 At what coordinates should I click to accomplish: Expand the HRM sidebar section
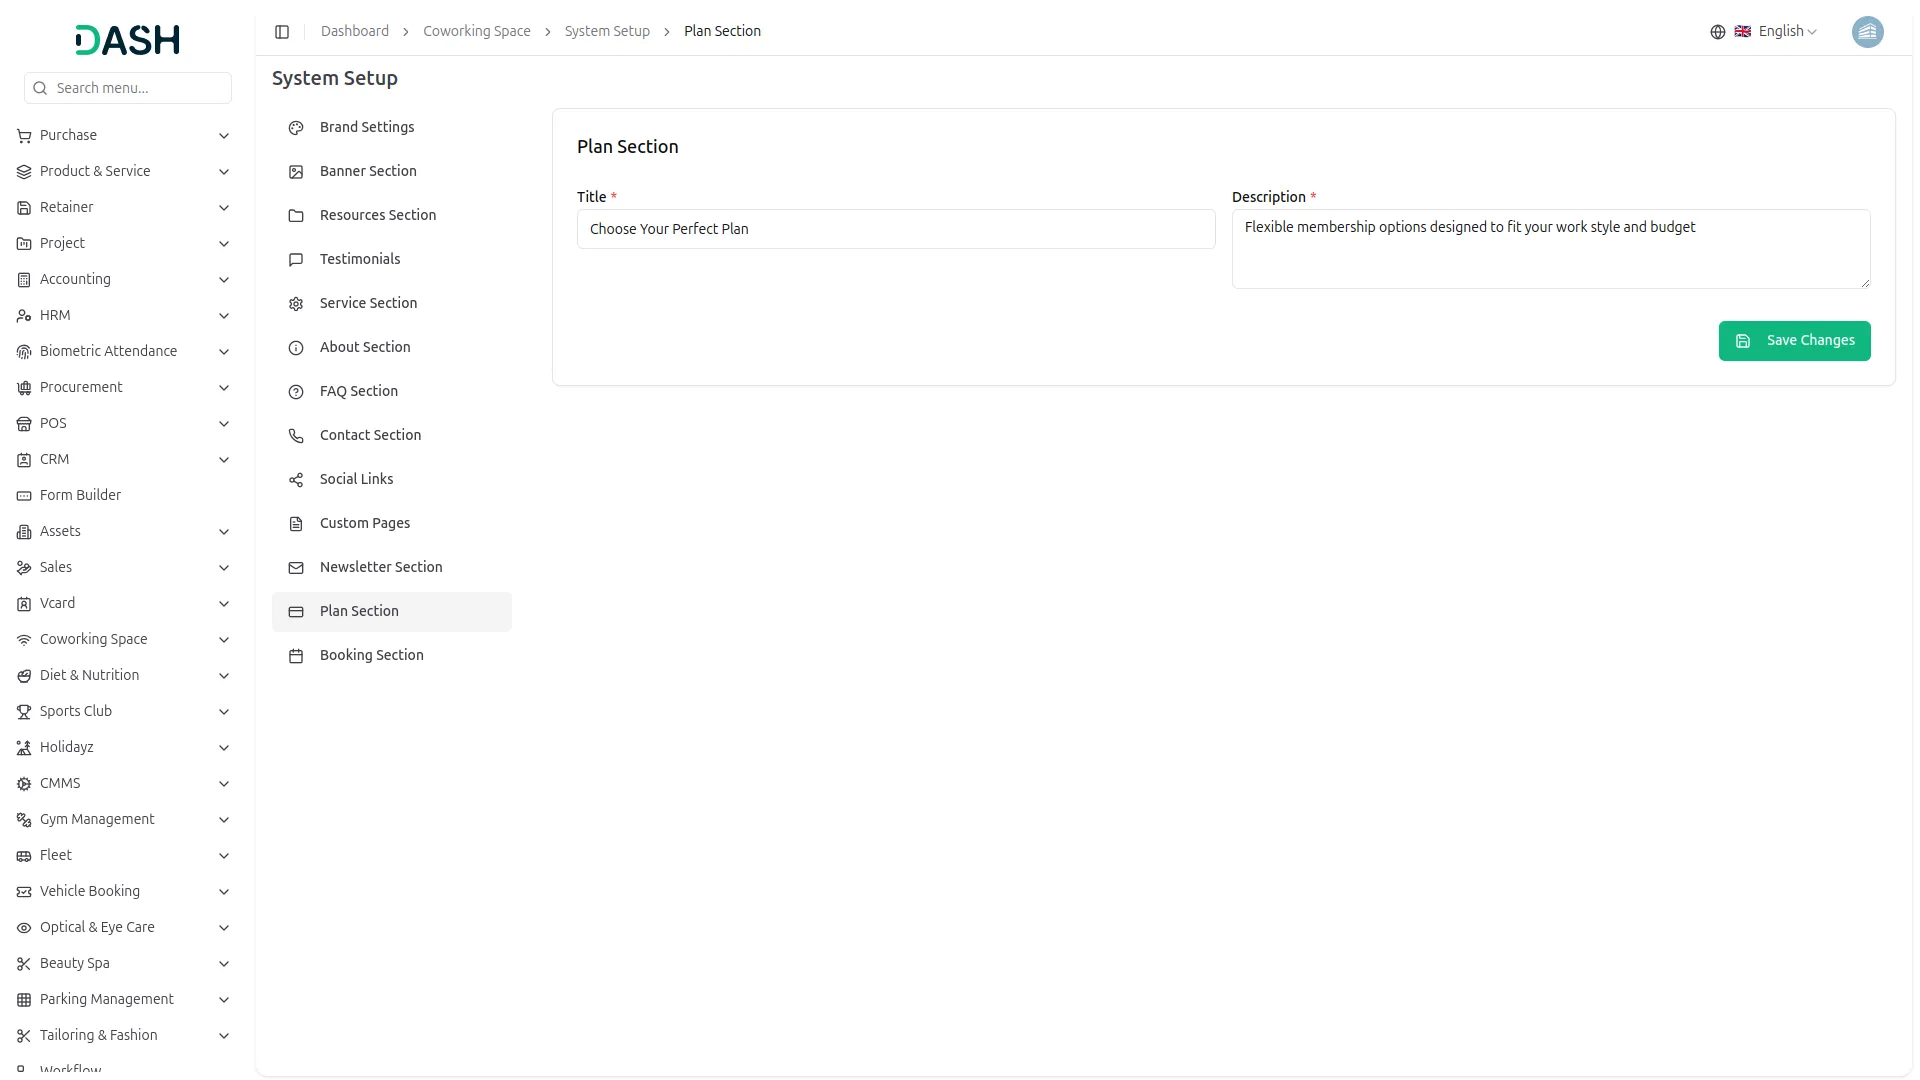tap(55, 316)
